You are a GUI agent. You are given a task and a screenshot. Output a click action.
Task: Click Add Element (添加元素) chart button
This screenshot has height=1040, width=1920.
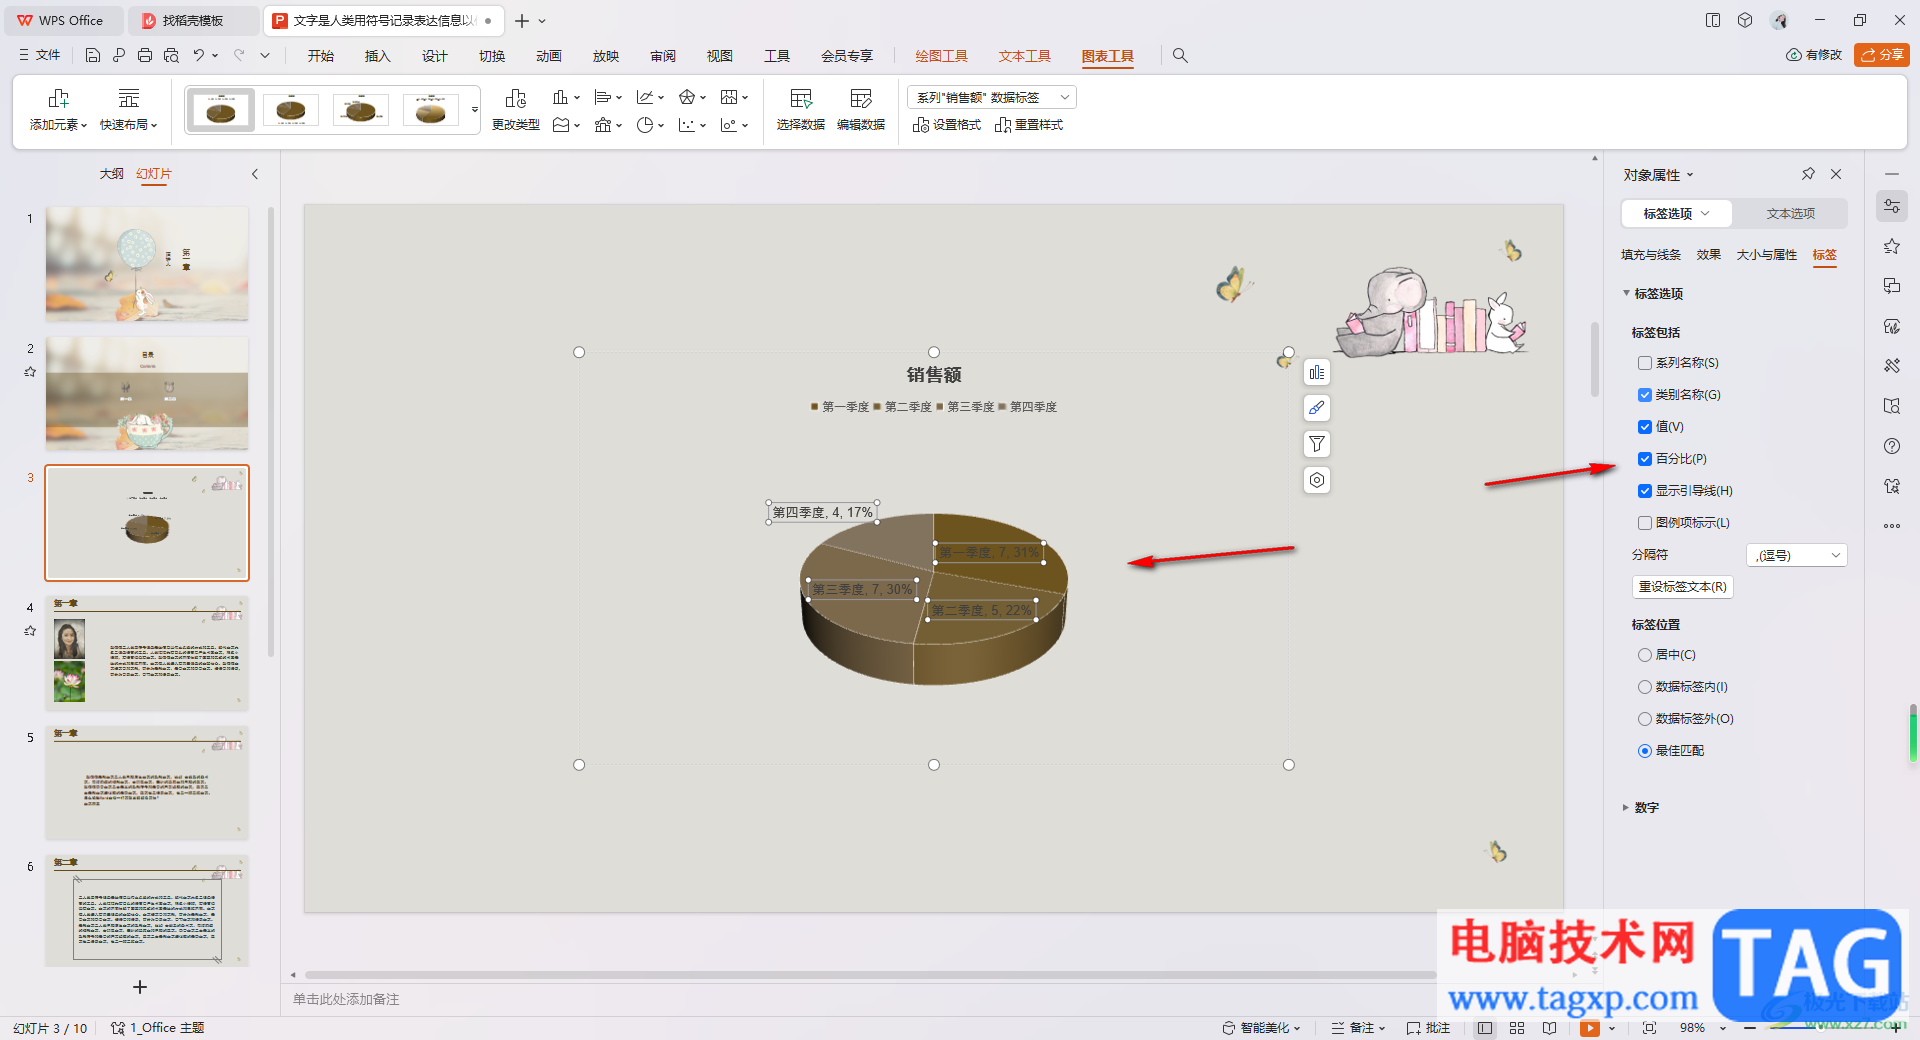(x=58, y=110)
